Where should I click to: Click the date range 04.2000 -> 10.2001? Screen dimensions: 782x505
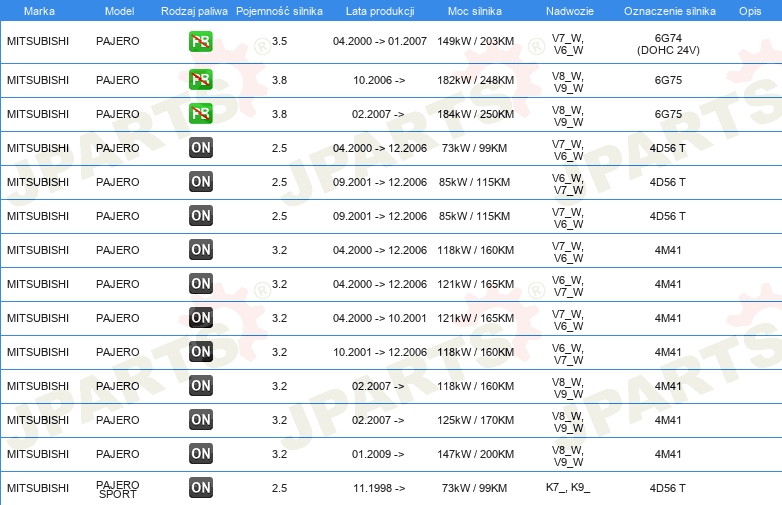point(380,318)
